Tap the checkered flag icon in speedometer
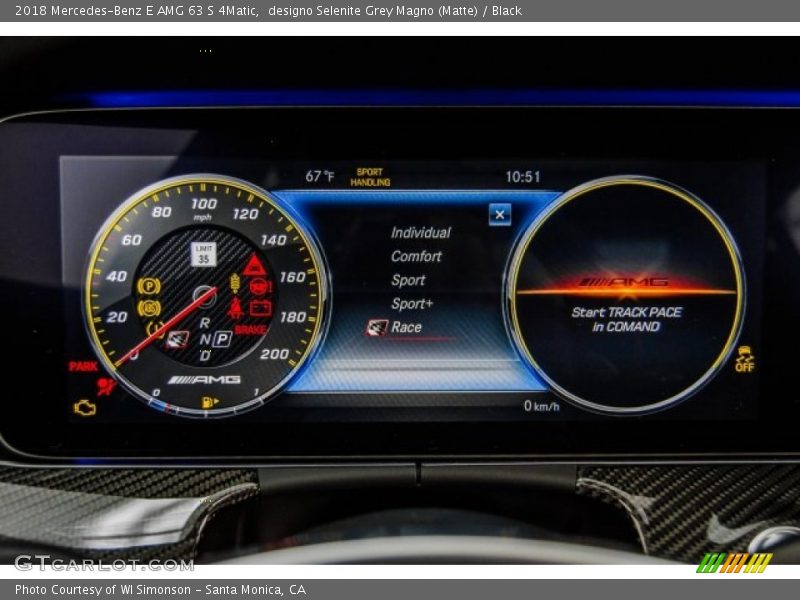The width and height of the screenshot is (800, 600). (x=177, y=339)
